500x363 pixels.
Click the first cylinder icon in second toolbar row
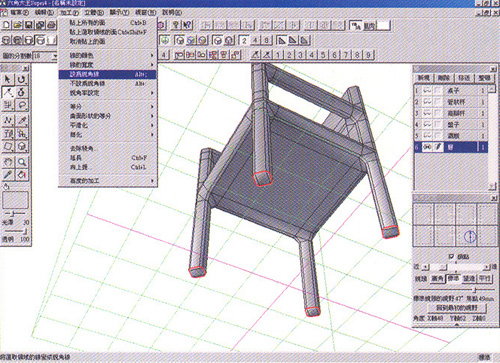[7, 40]
